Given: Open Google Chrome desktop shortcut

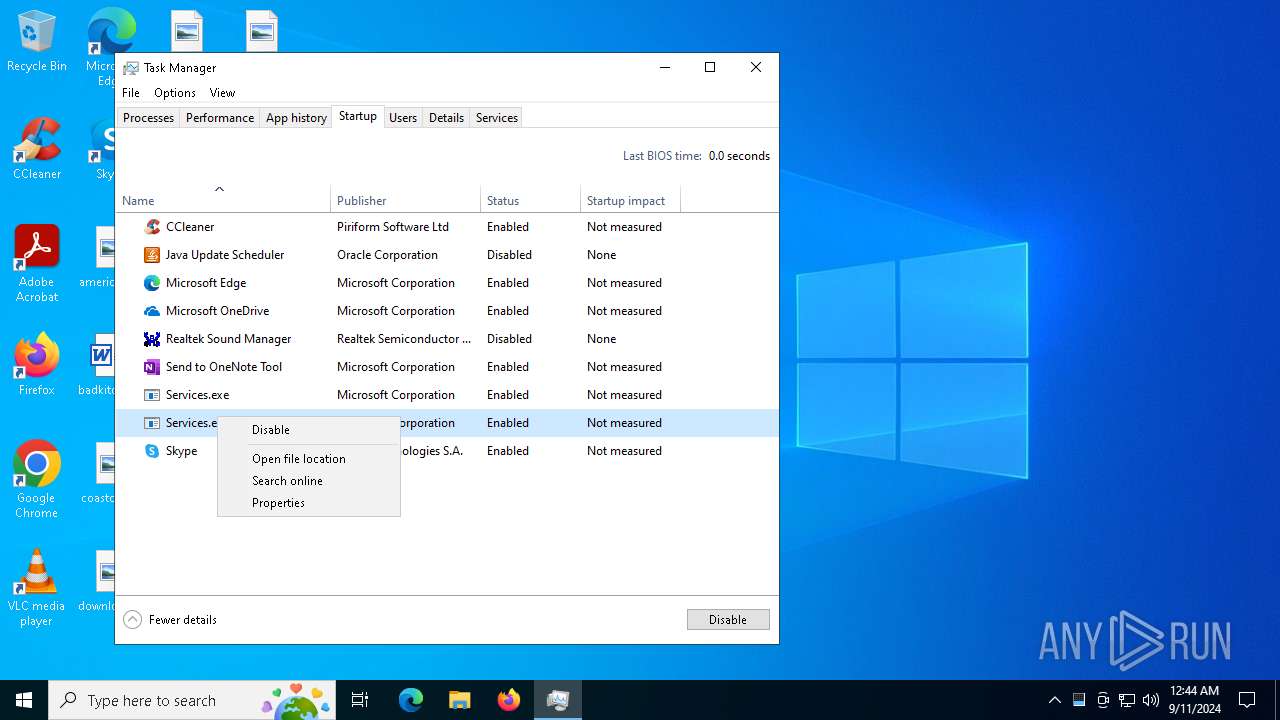Looking at the screenshot, I should coord(37,480).
